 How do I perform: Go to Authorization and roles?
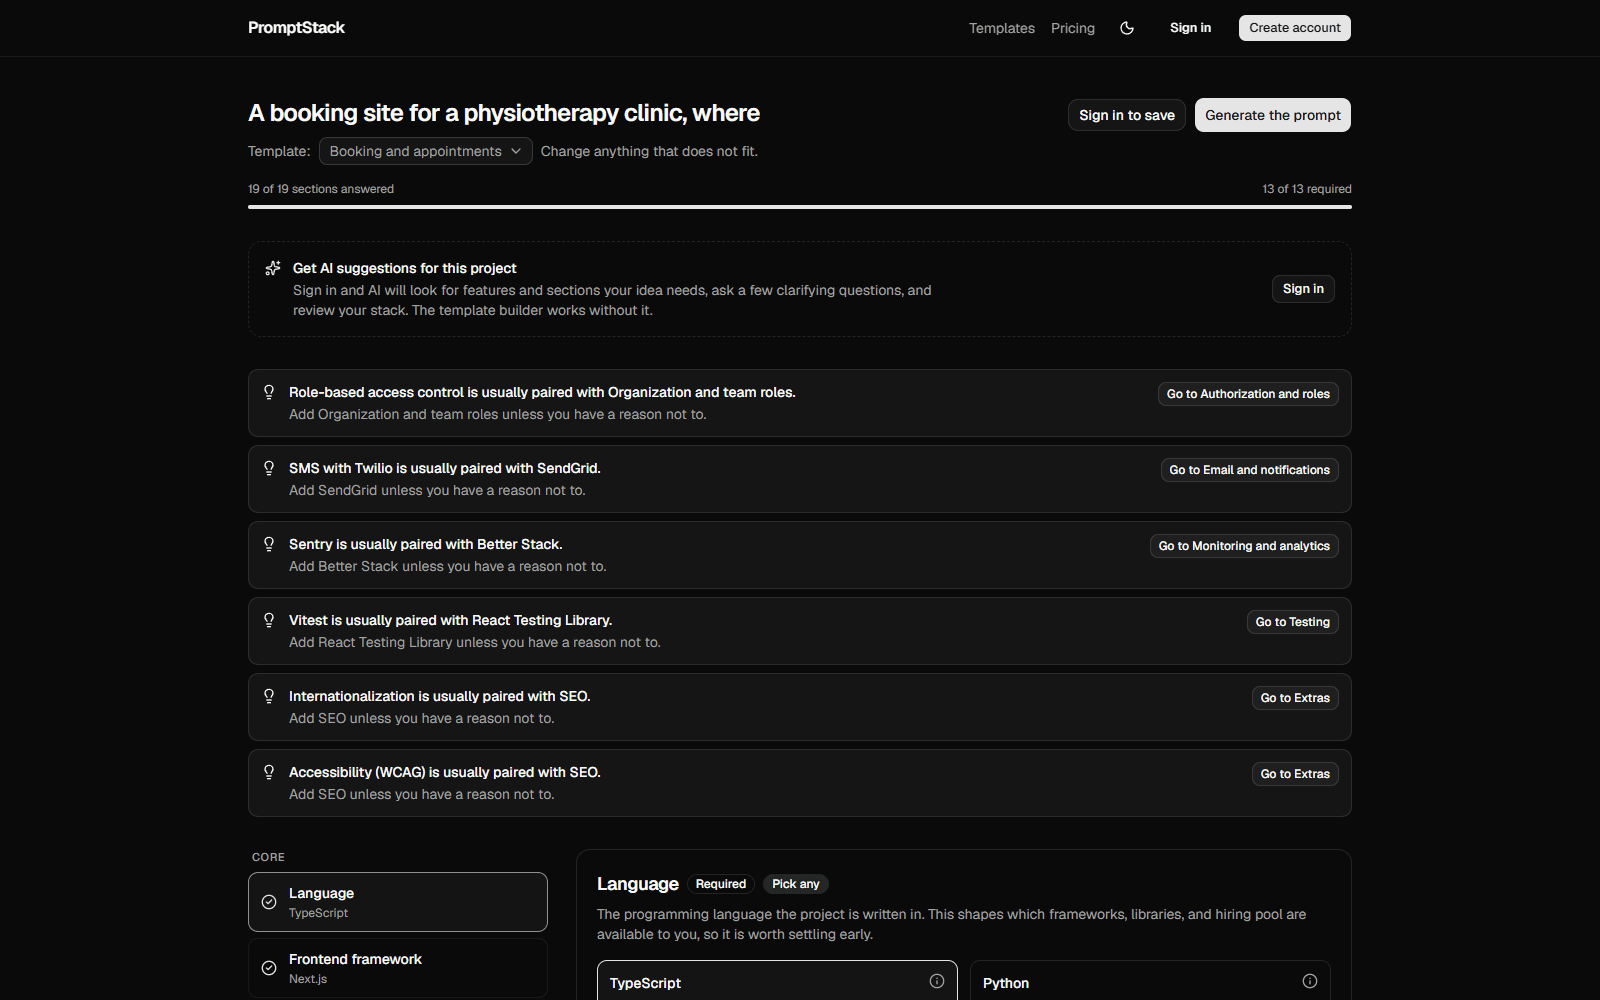click(1248, 394)
